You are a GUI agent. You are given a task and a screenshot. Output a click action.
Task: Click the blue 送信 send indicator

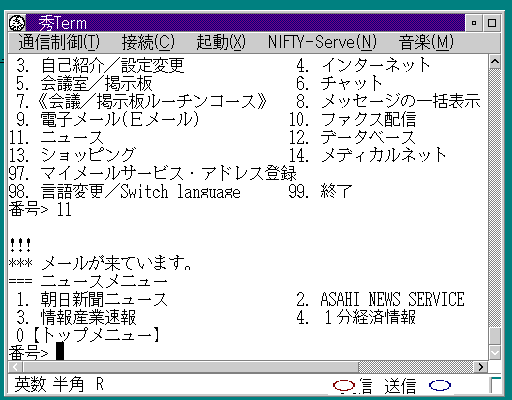(440, 386)
